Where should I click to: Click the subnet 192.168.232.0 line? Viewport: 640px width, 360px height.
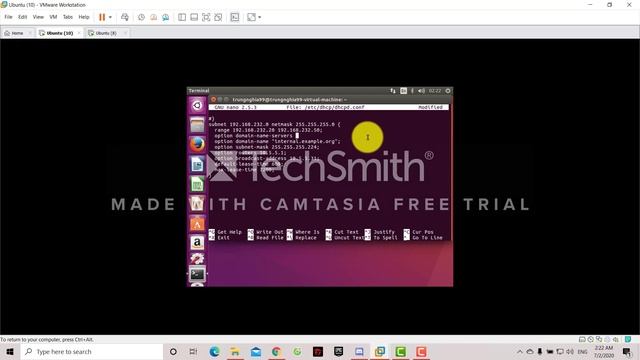pyautogui.click(x=274, y=124)
